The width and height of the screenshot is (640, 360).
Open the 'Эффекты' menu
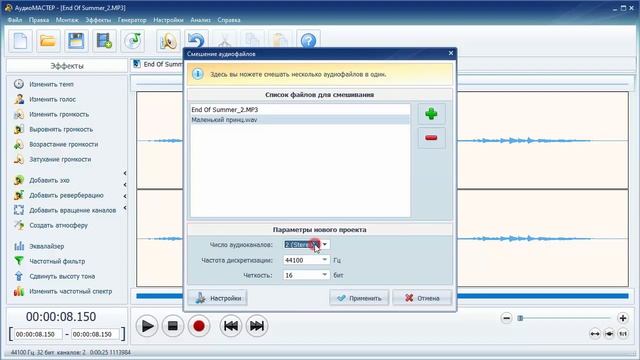click(98, 20)
